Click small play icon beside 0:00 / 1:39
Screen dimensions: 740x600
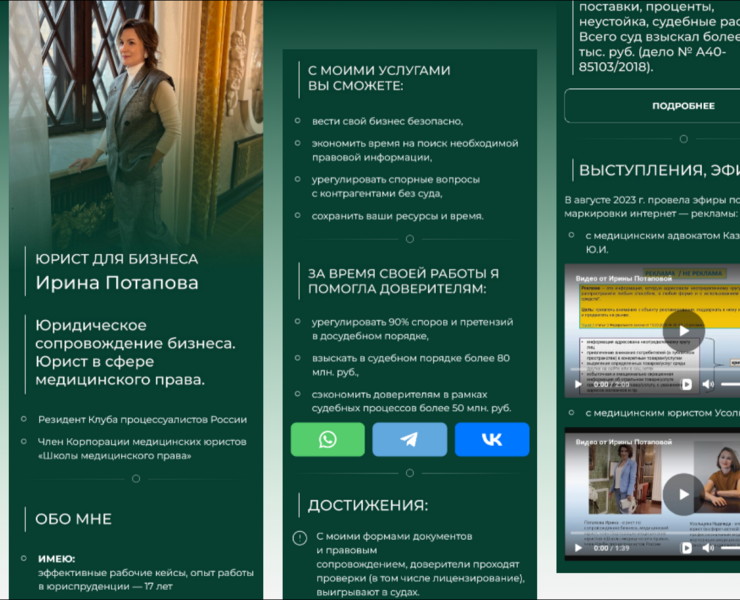tap(578, 548)
